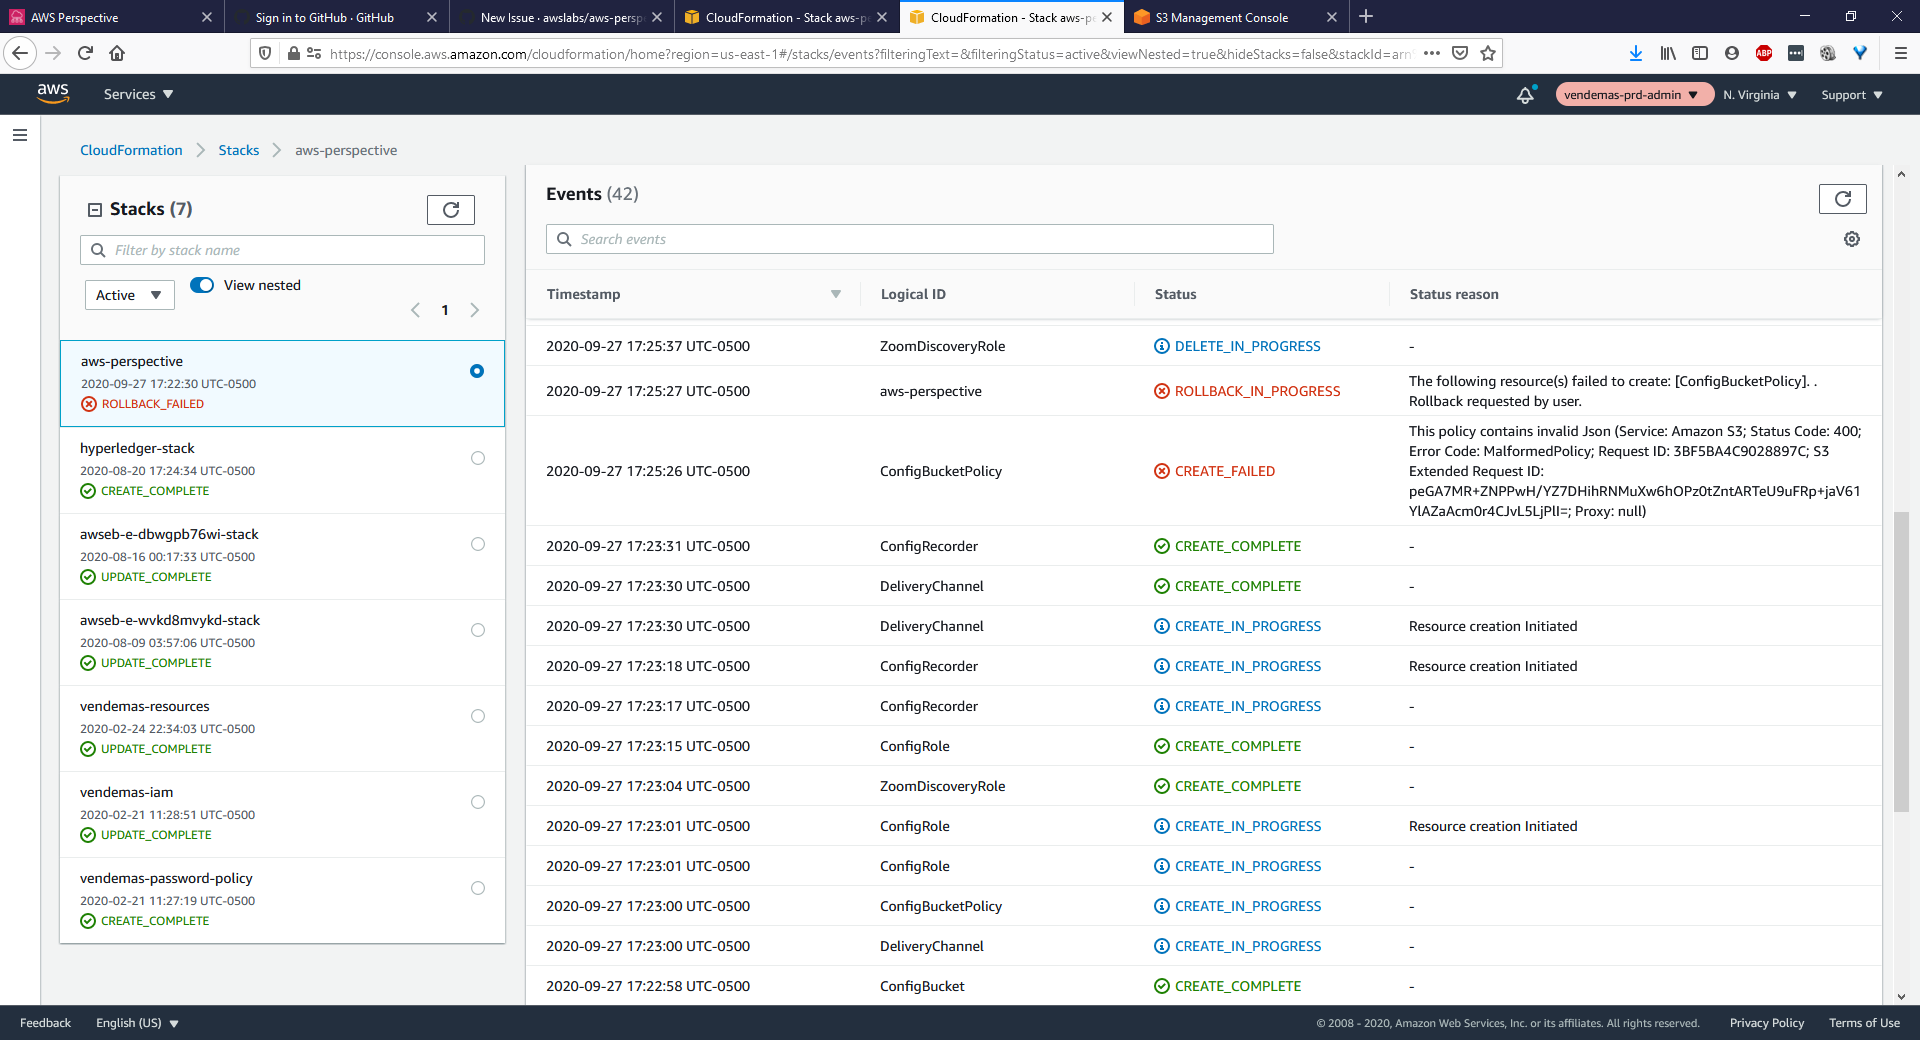Open the Services menu
Screen dimensions: 1920x1040
coord(136,94)
